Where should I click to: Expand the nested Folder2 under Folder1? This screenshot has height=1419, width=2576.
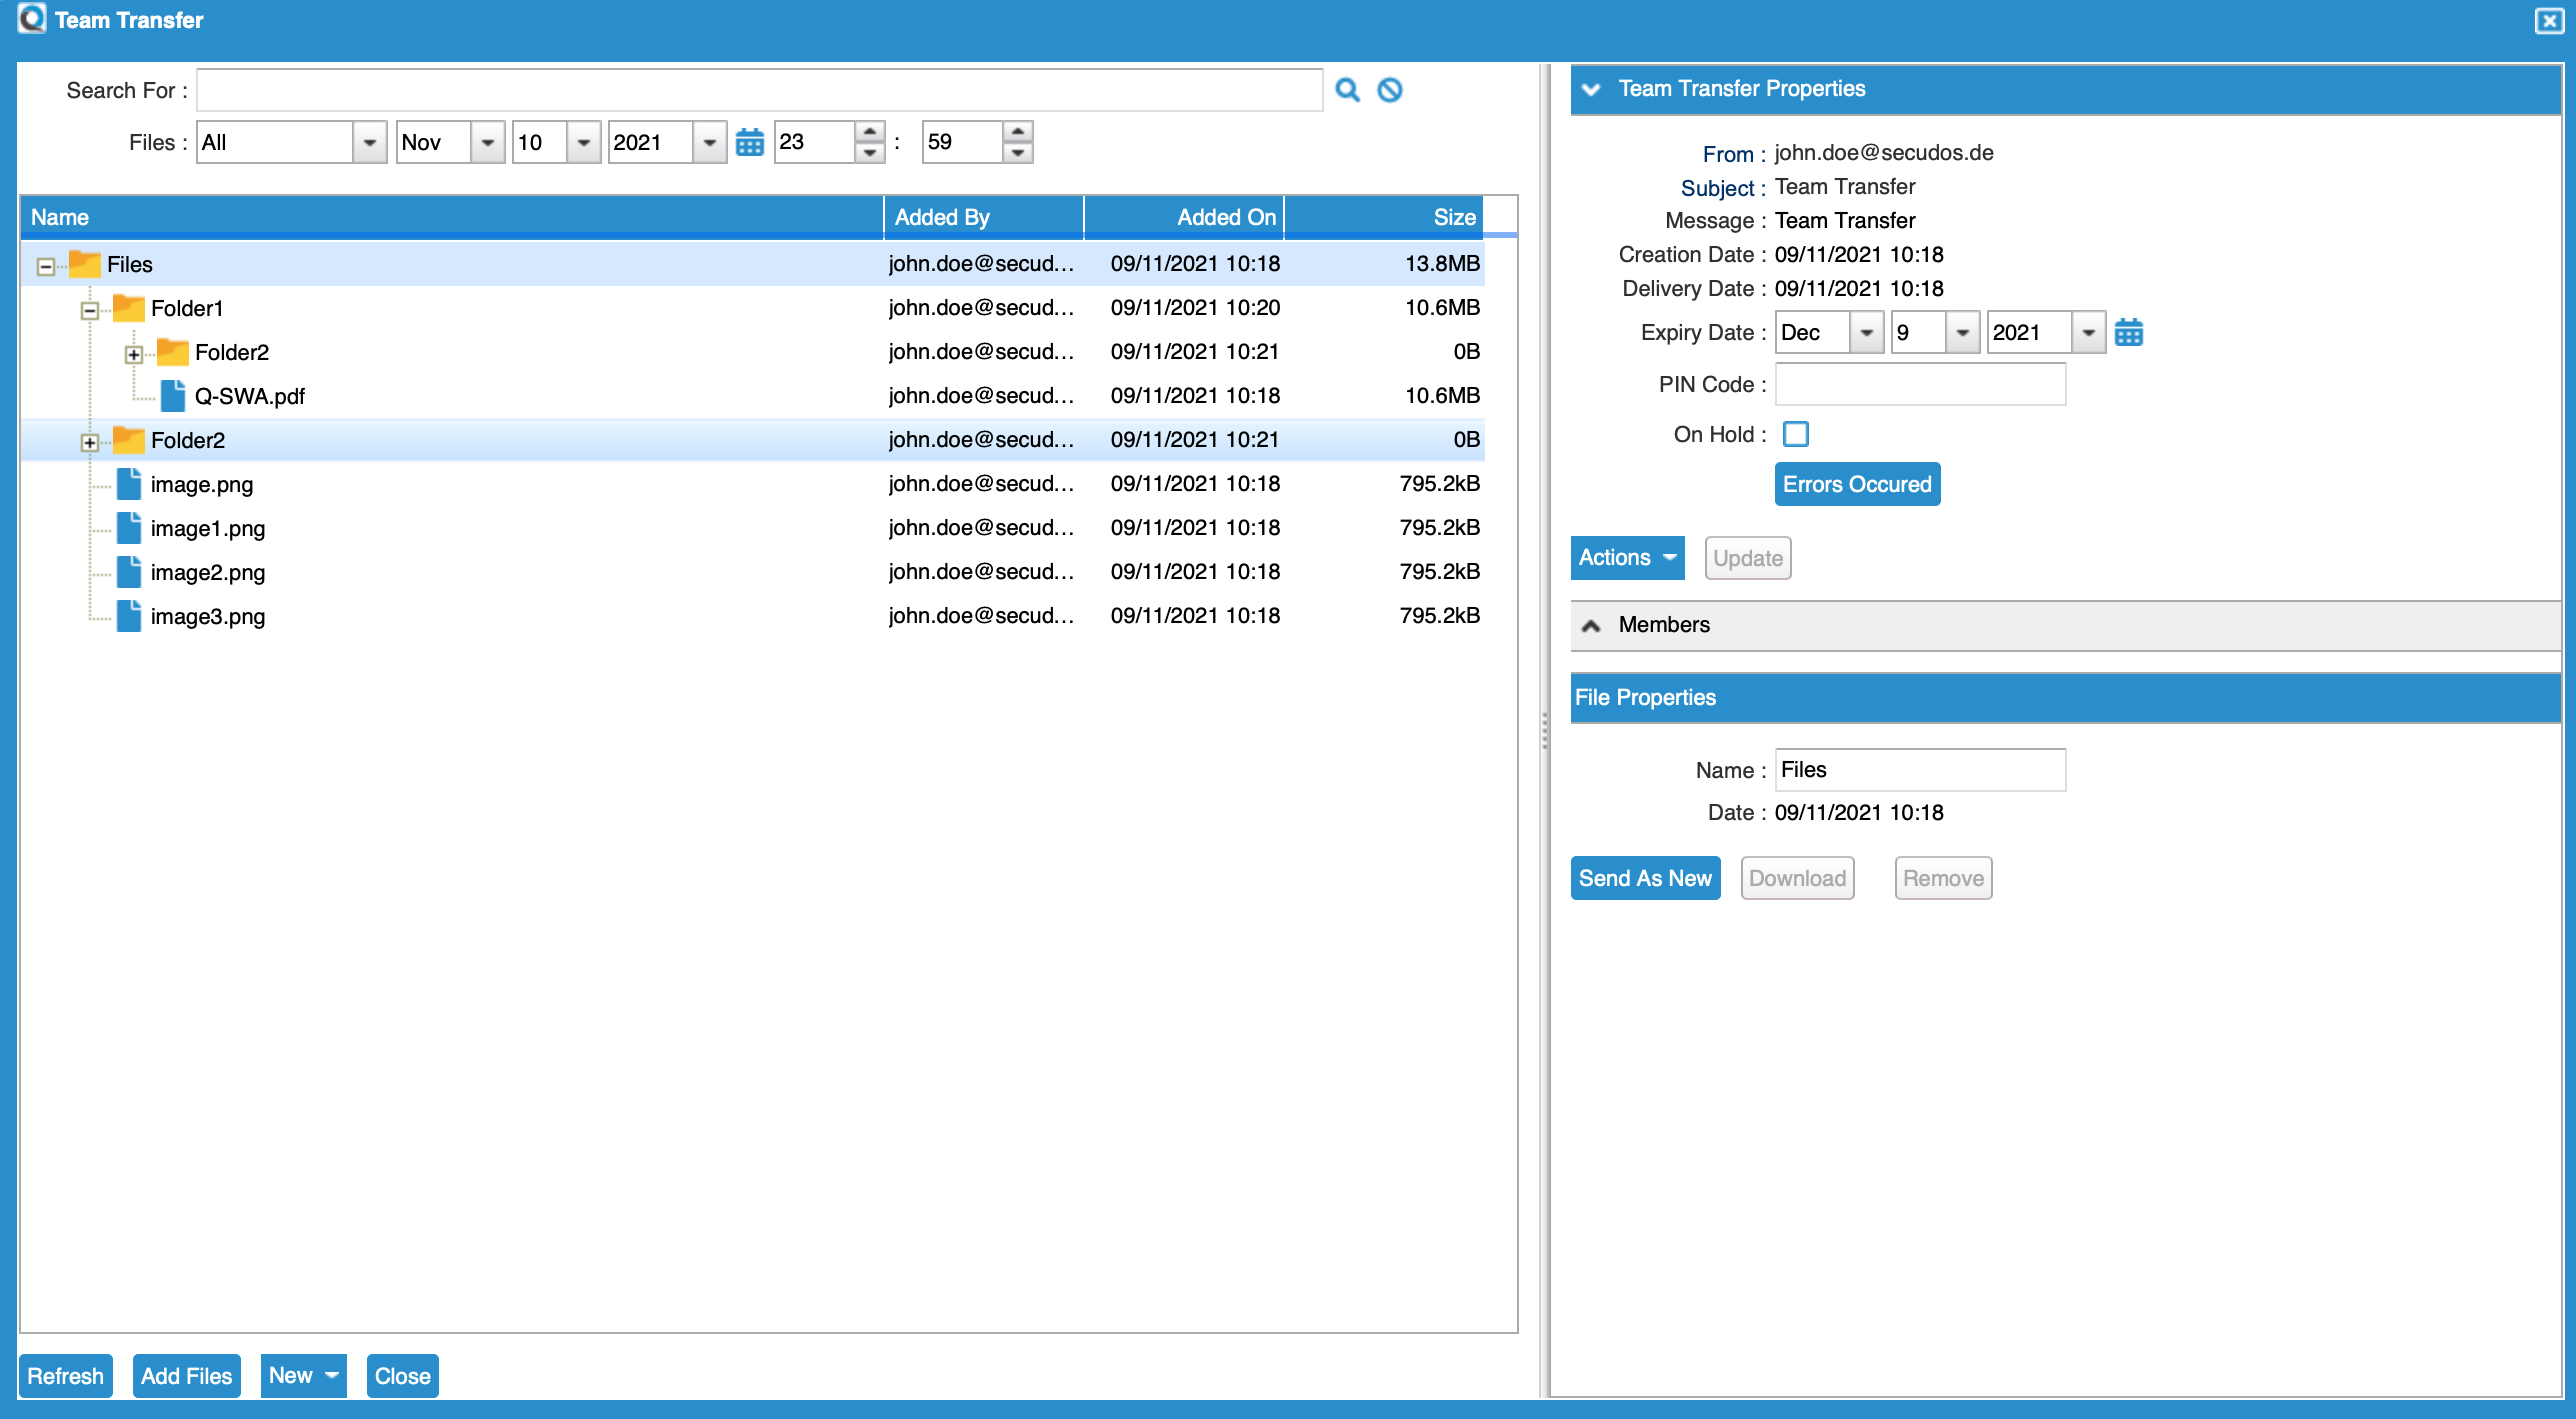(x=134, y=354)
